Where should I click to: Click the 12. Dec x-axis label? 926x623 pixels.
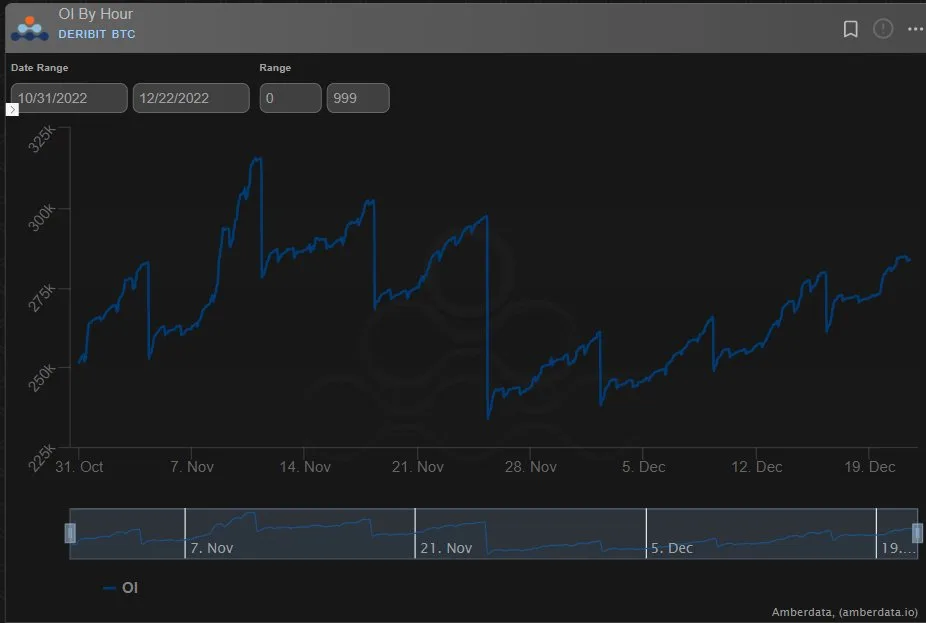[757, 467]
